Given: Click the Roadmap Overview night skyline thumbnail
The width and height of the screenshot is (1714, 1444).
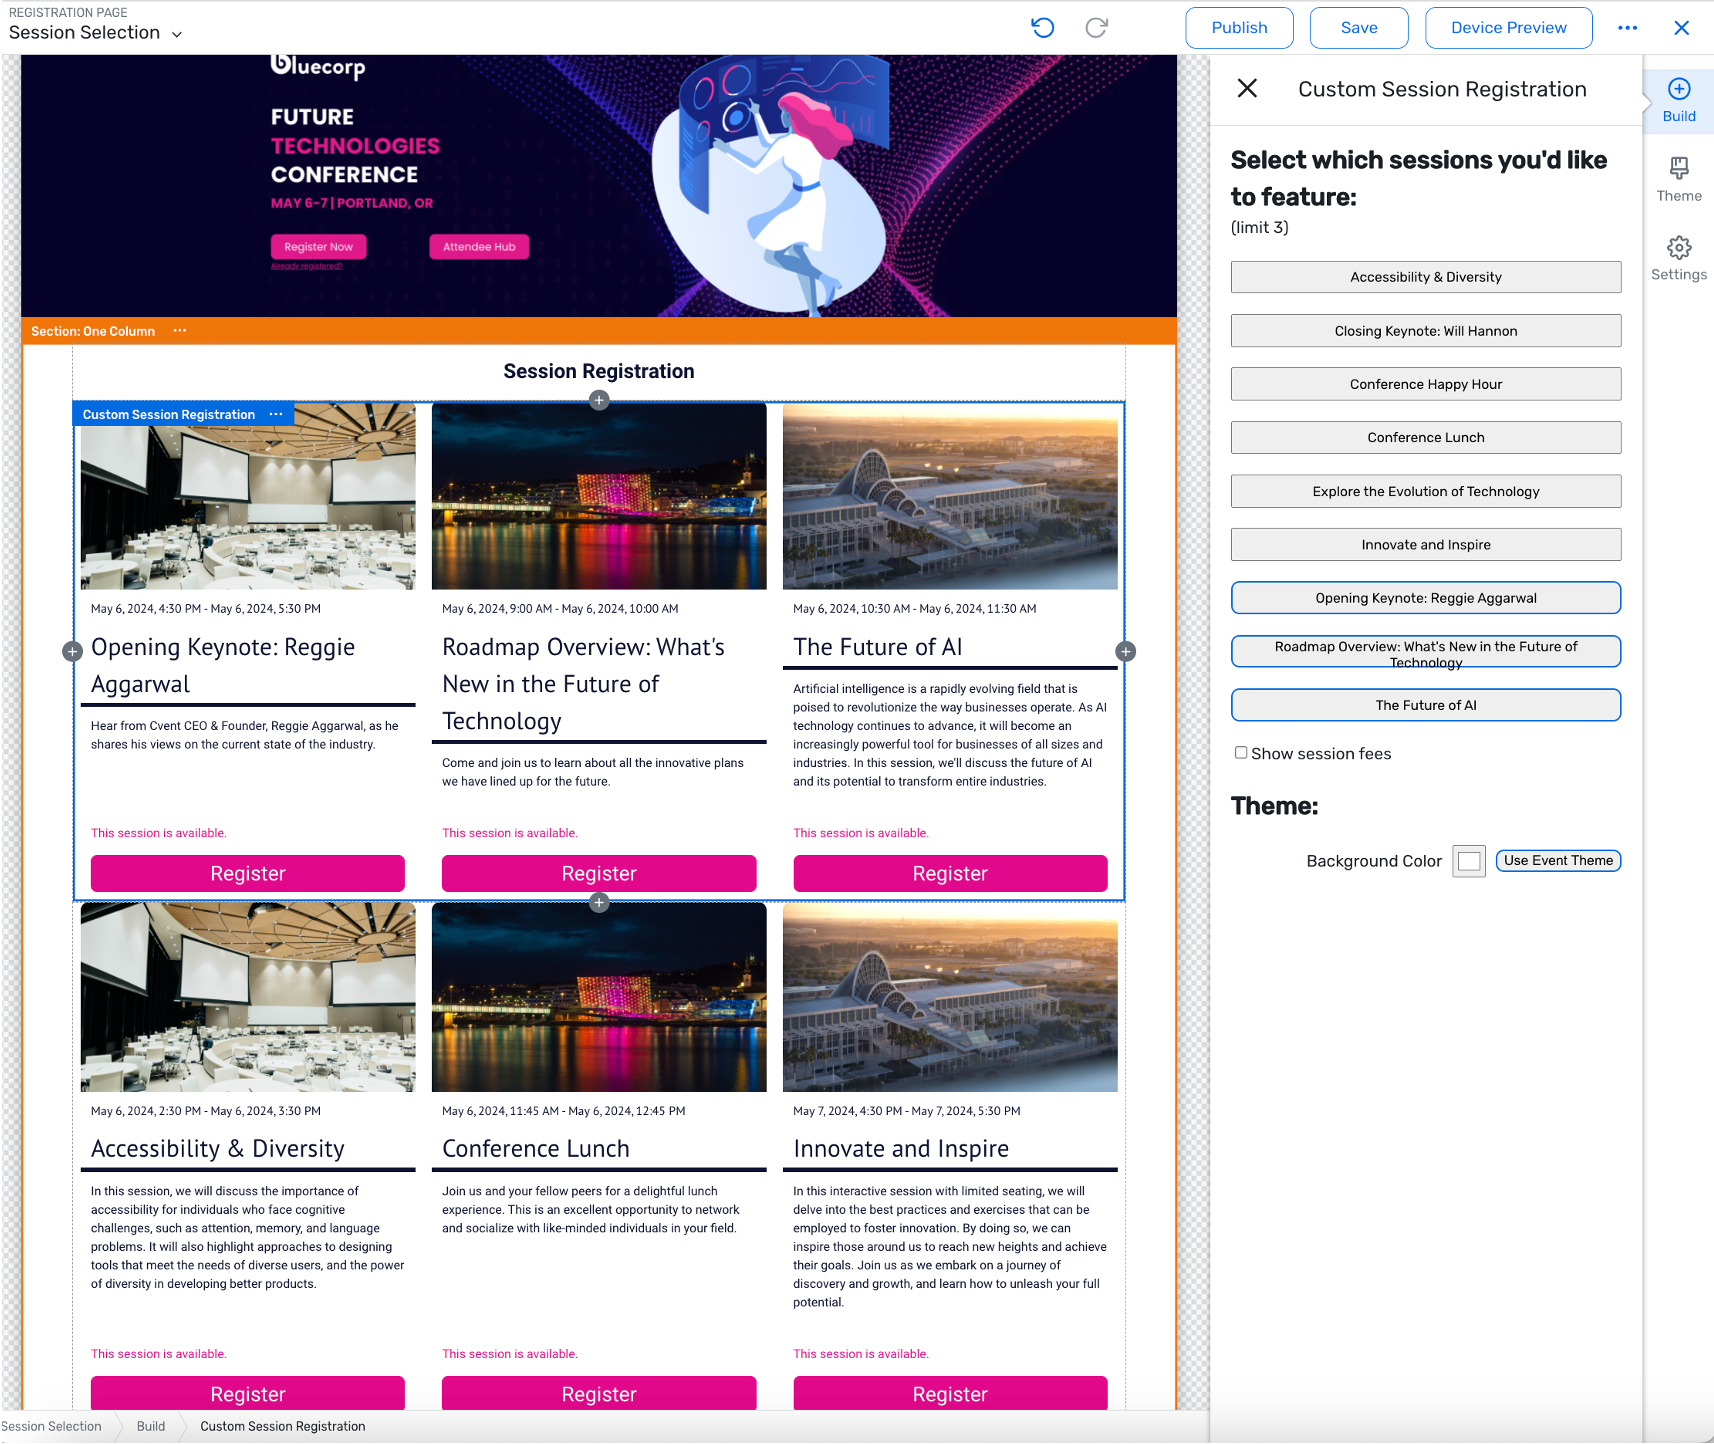Looking at the screenshot, I should coord(599,497).
